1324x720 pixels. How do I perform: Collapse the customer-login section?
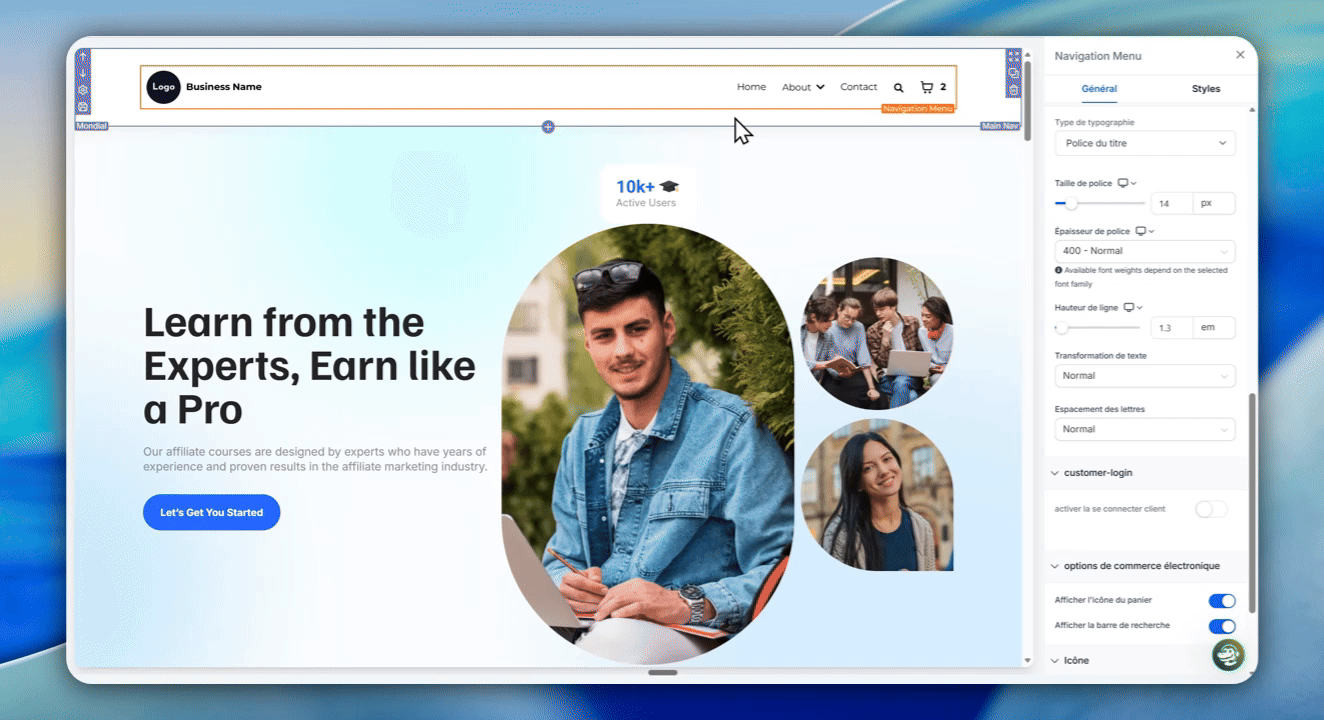tap(1054, 473)
